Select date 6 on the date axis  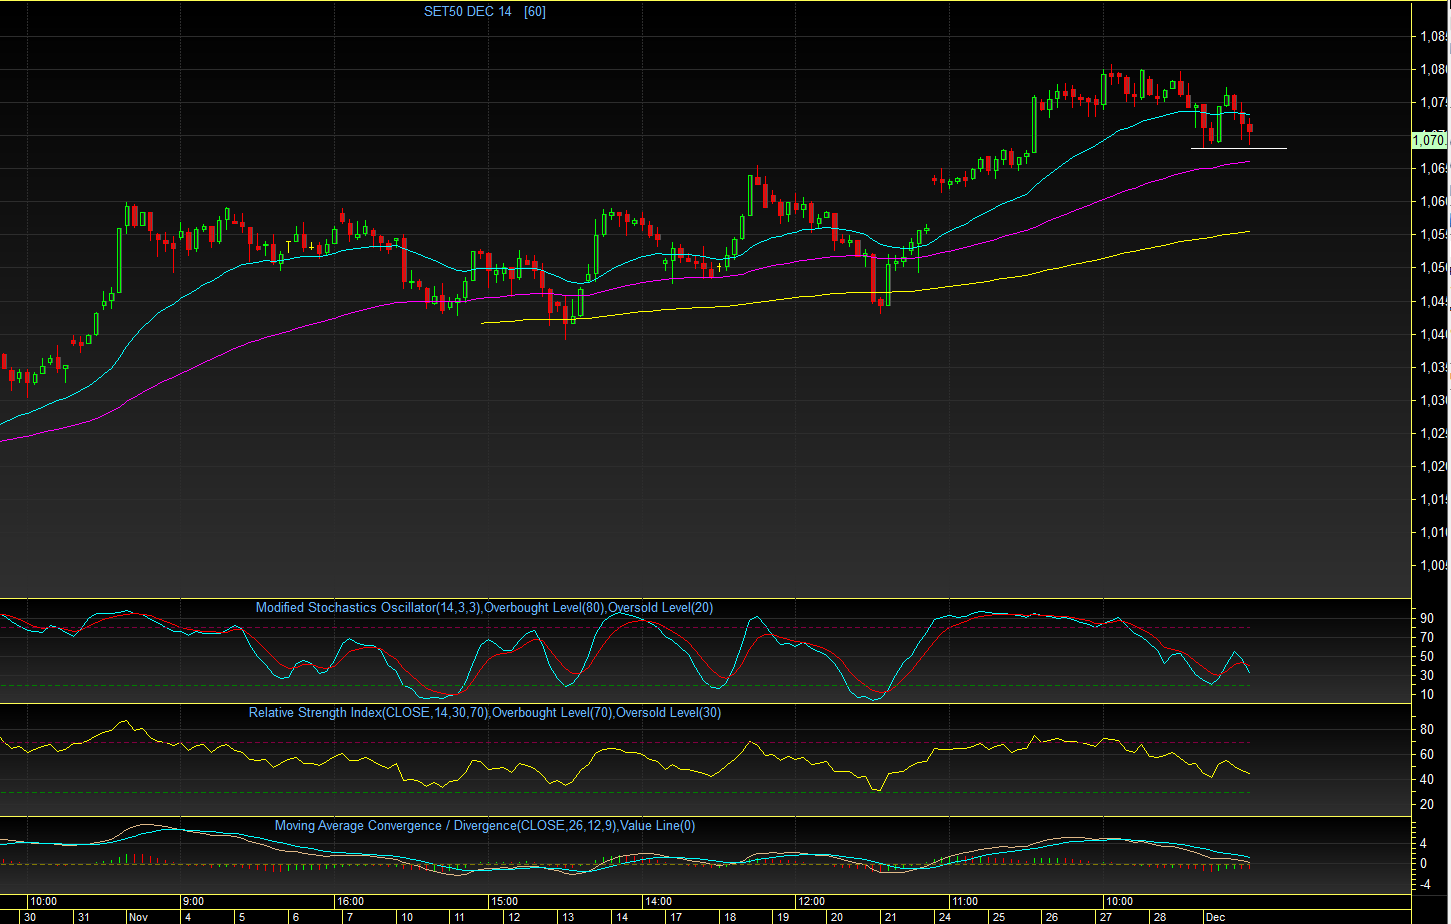coord(295,917)
